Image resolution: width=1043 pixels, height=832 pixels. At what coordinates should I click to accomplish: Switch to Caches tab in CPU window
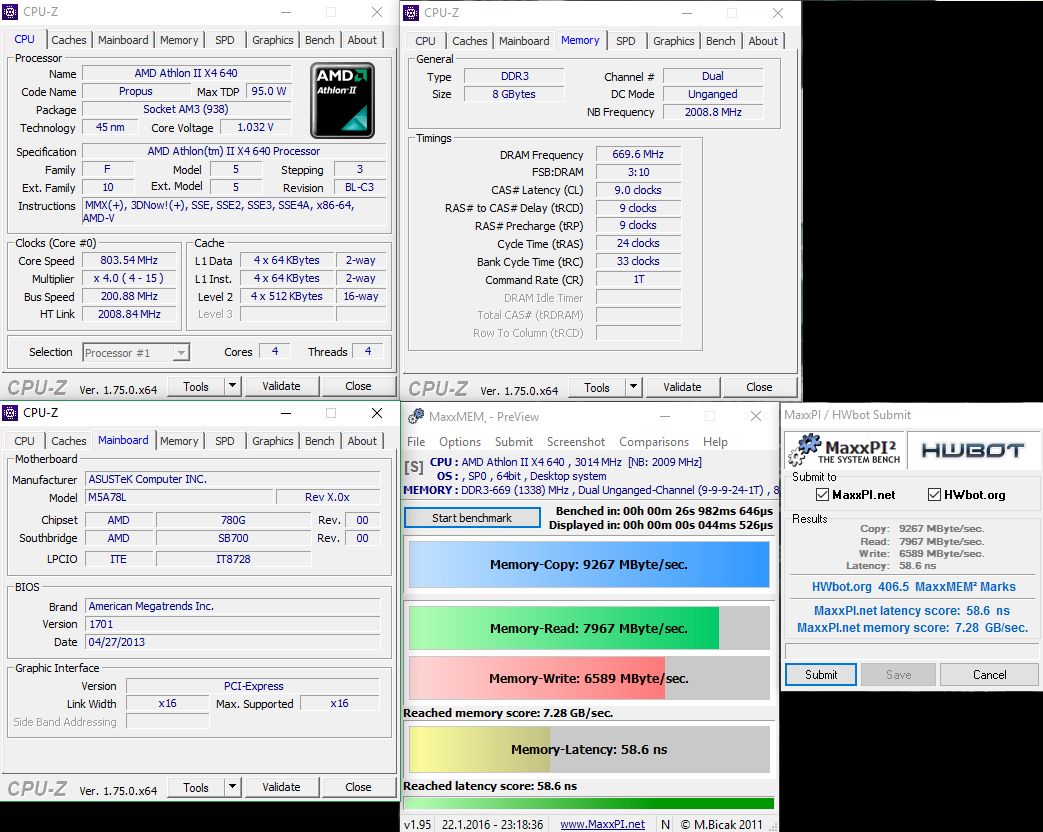69,40
